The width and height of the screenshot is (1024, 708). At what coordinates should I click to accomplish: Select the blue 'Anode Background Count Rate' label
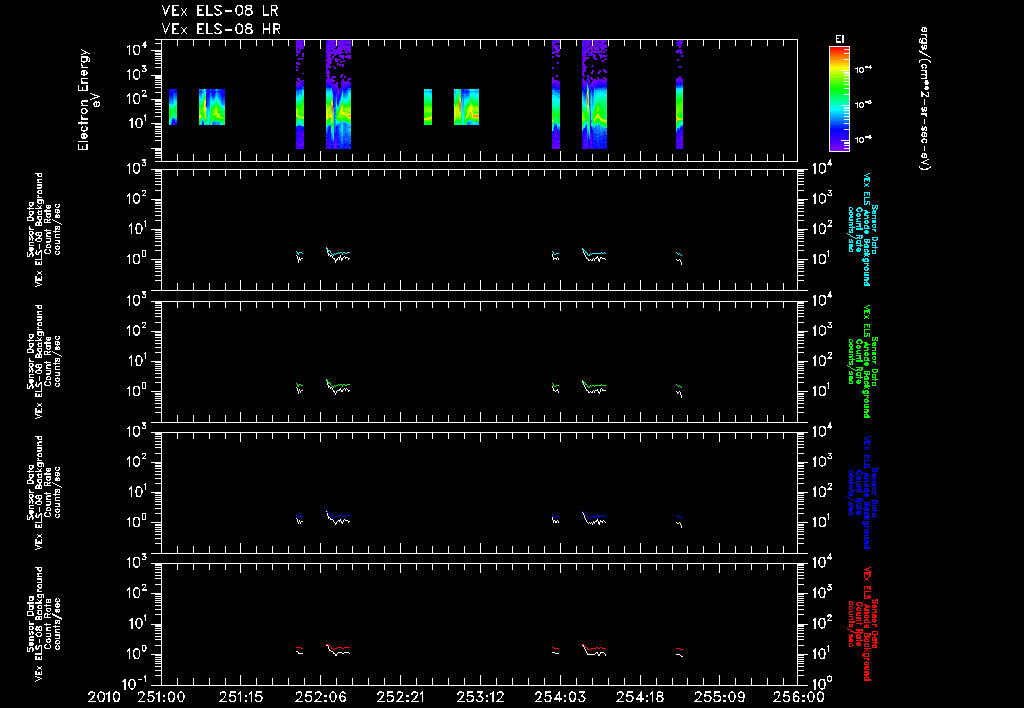[x=863, y=492]
